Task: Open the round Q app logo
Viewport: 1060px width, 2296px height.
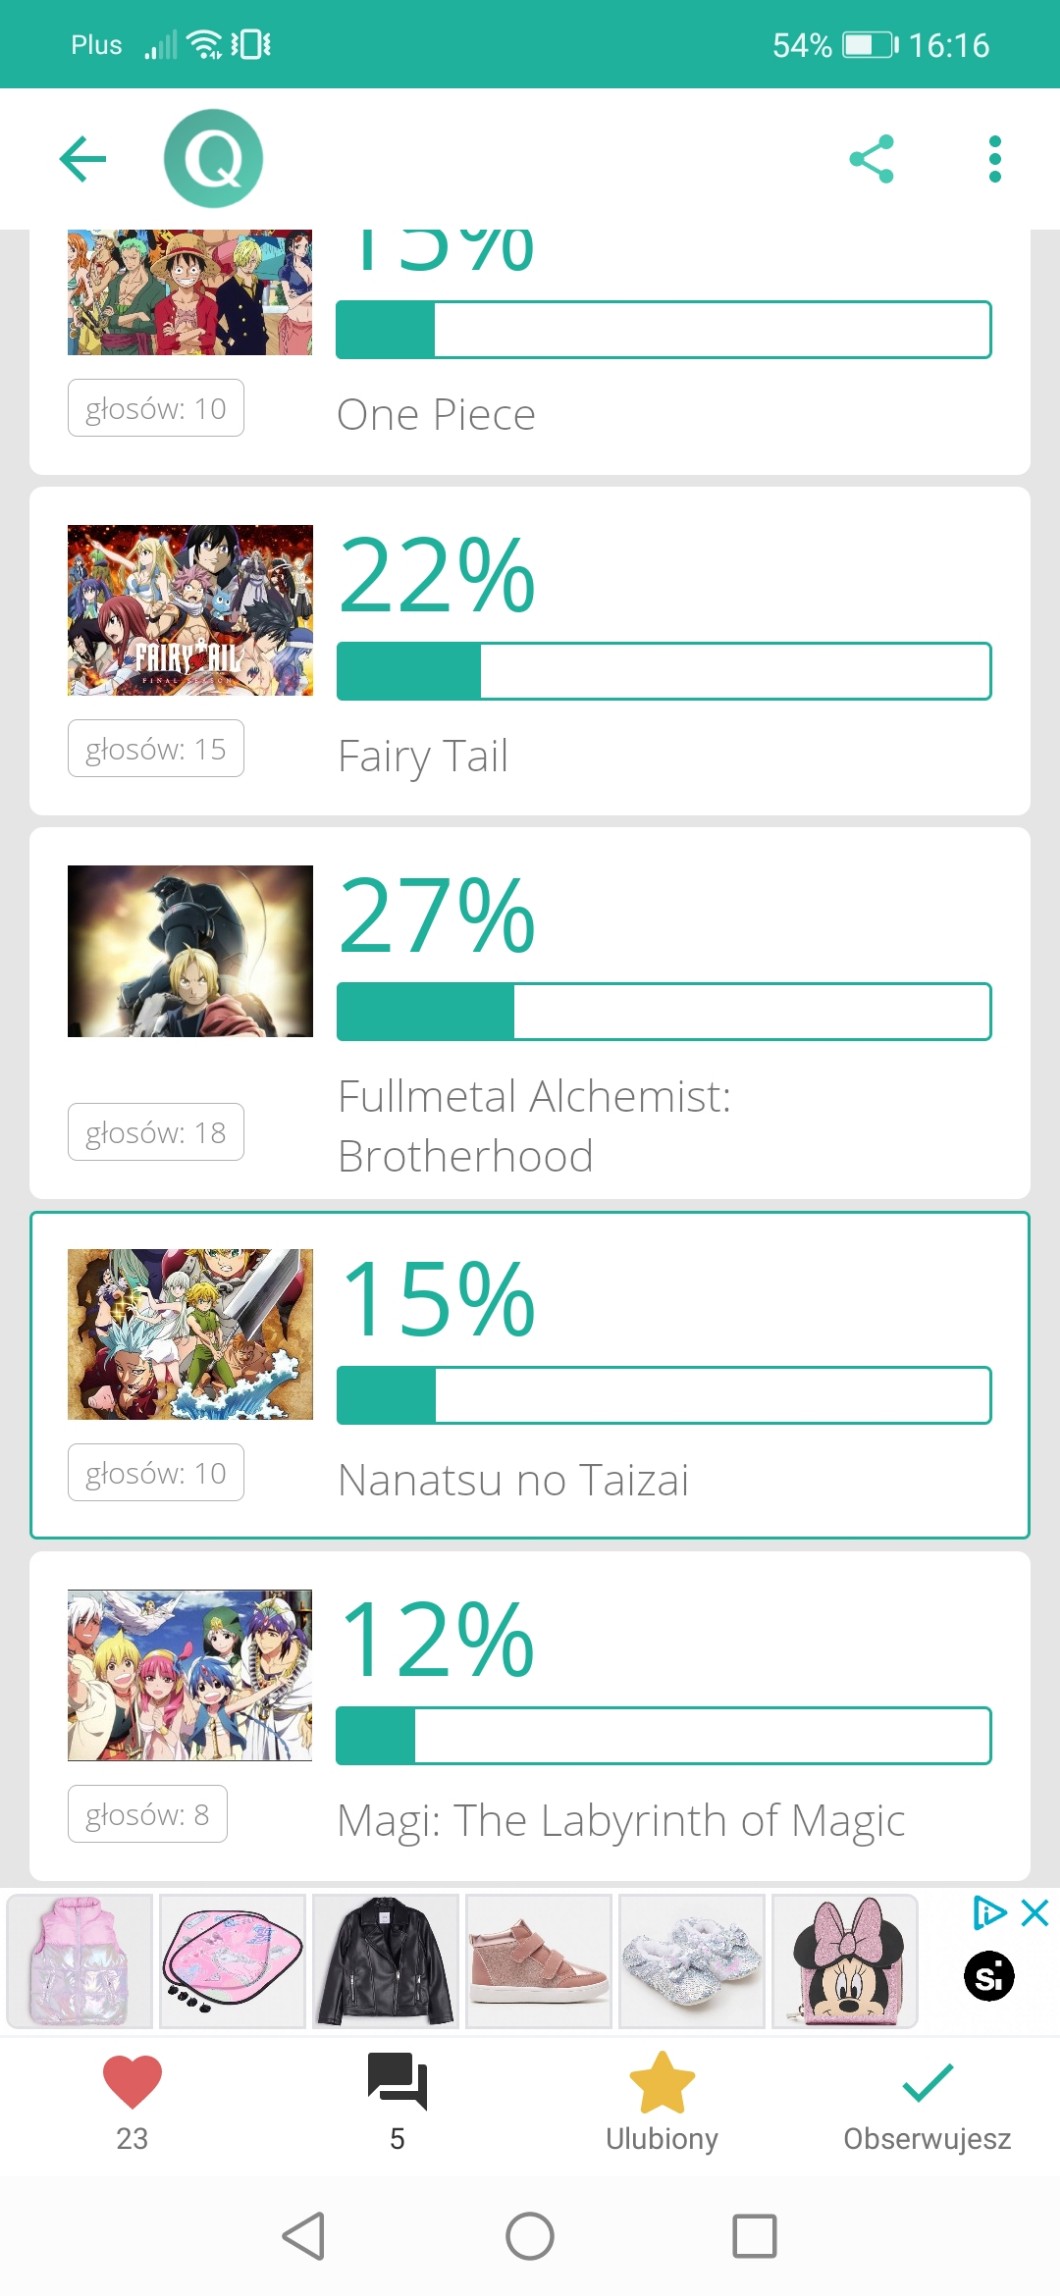Action: pyautogui.click(x=213, y=159)
